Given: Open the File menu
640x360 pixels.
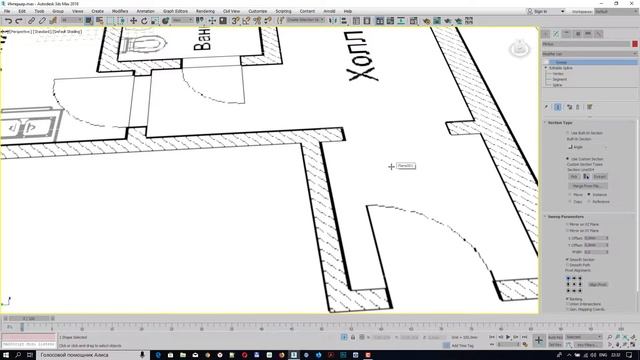Looking at the screenshot, I should (x=7, y=11).
